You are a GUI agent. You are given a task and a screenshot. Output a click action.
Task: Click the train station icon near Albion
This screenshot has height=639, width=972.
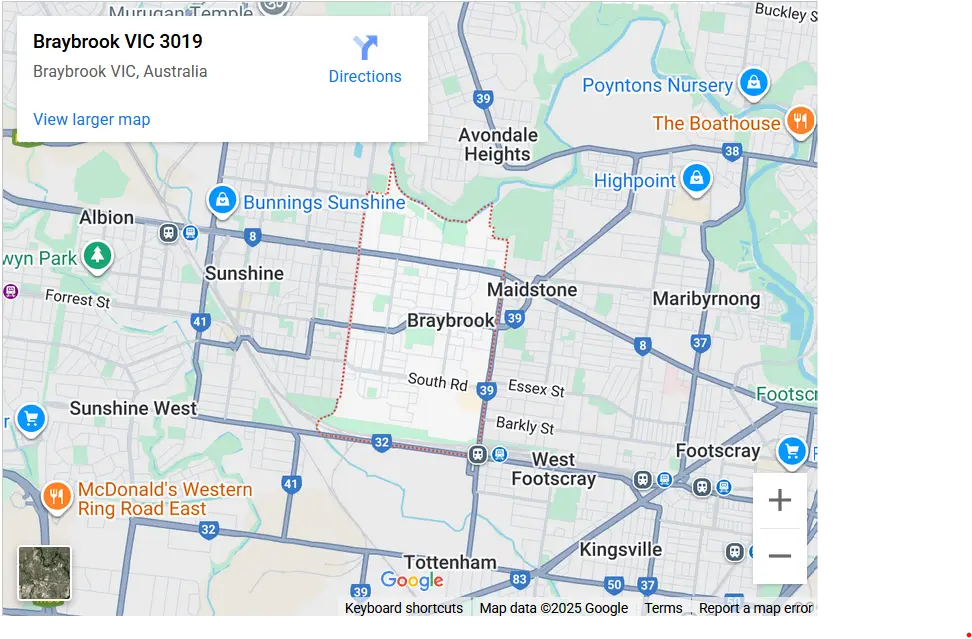click(x=170, y=231)
